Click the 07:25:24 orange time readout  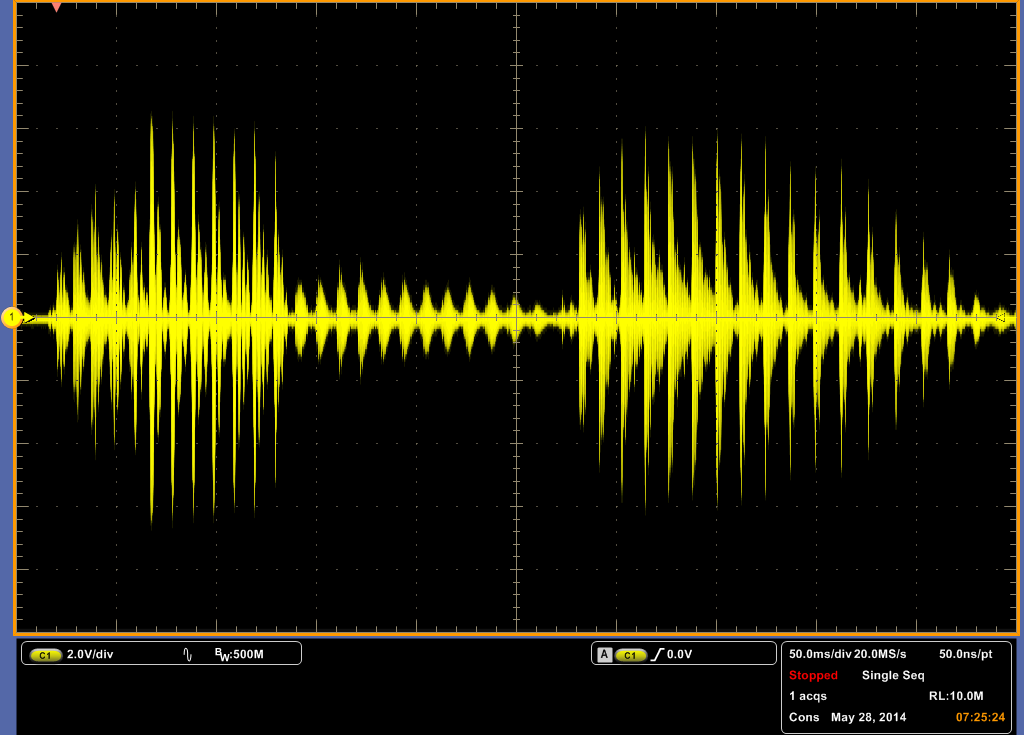pos(981,717)
